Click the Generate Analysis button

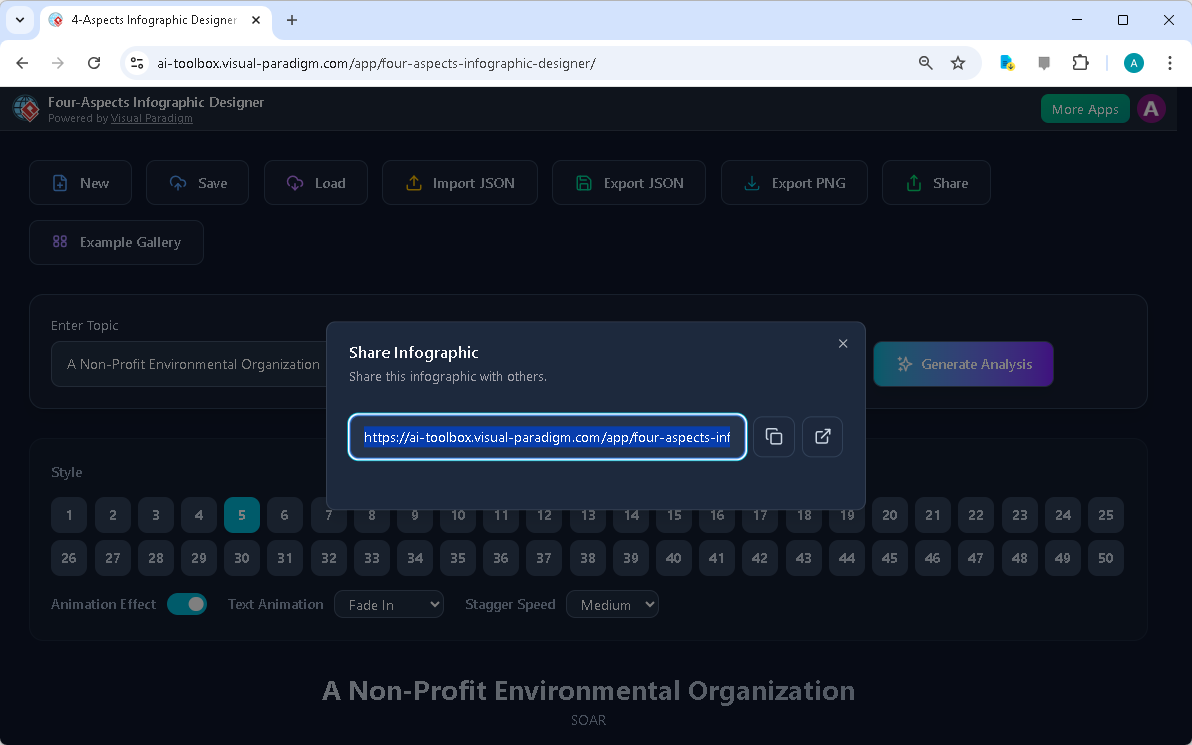pyautogui.click(x=962, y=364)
